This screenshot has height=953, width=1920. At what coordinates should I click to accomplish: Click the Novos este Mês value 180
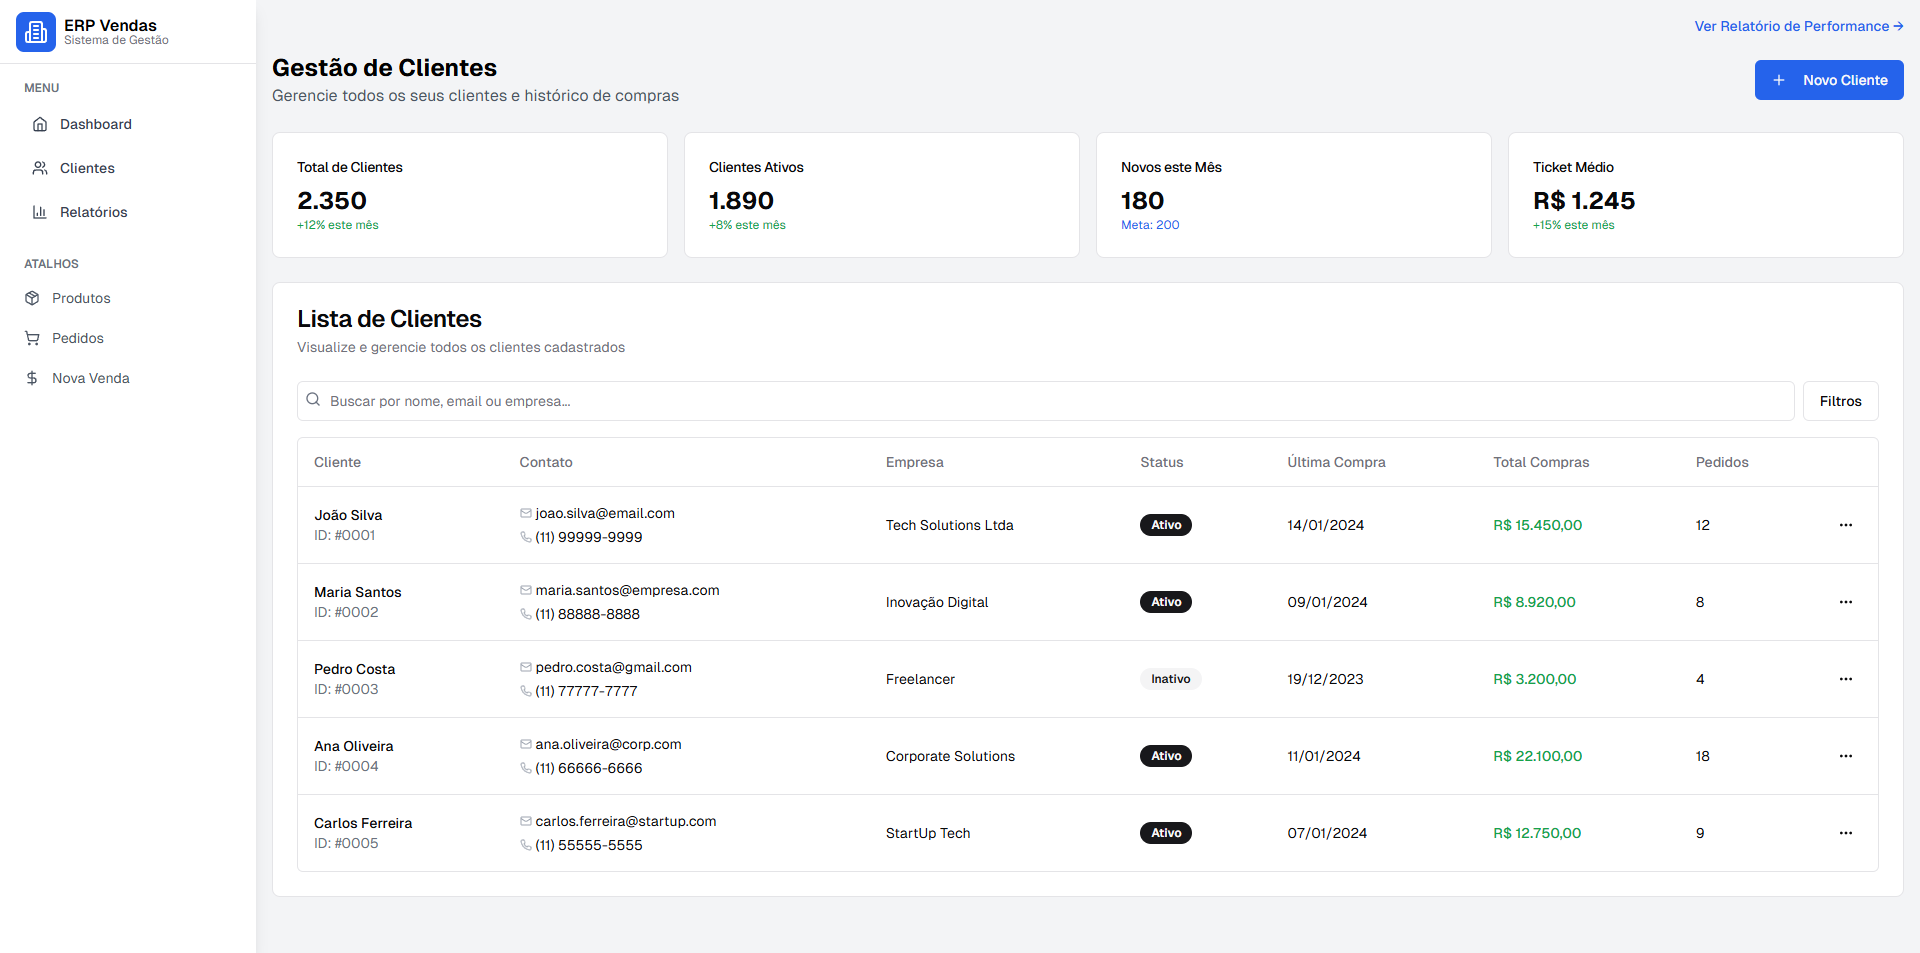[x=1142, y=201]
